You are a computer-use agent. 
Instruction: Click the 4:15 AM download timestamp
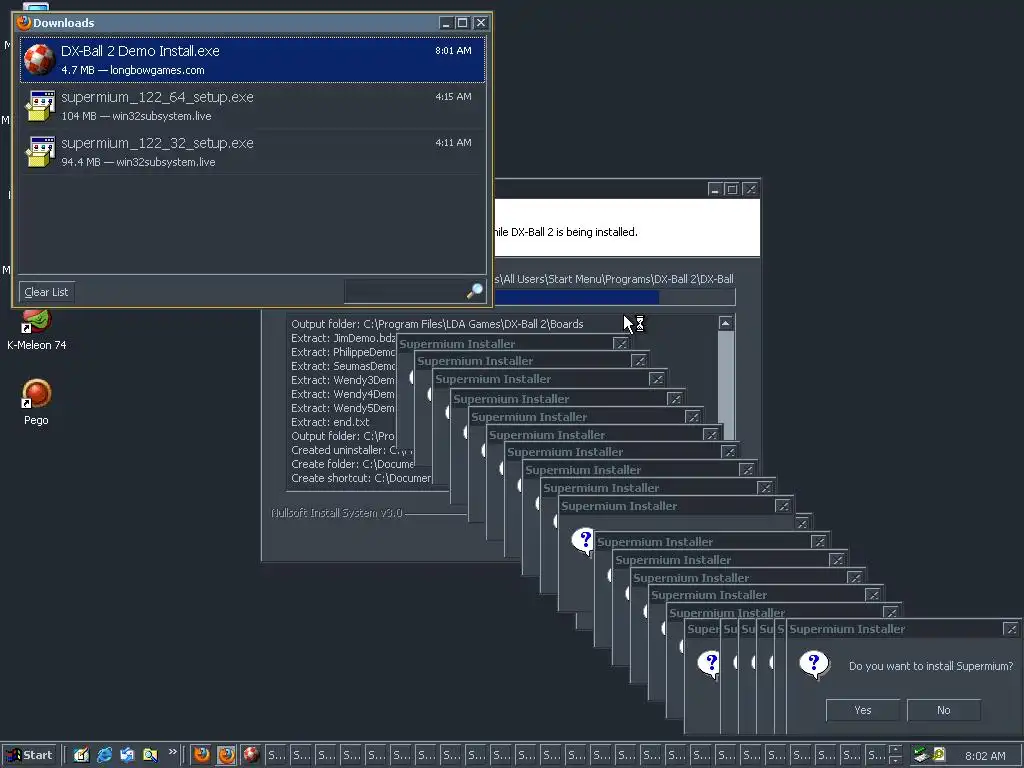coord(453,97)
